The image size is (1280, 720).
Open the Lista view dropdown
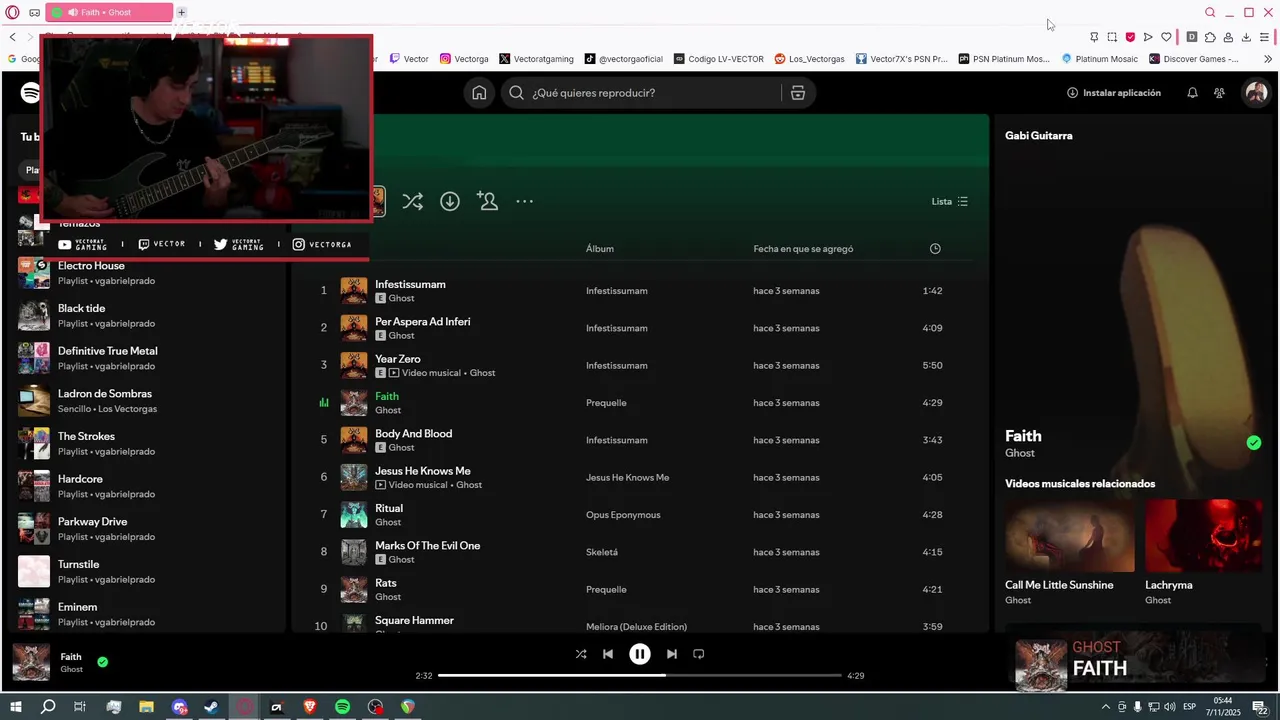950,201
